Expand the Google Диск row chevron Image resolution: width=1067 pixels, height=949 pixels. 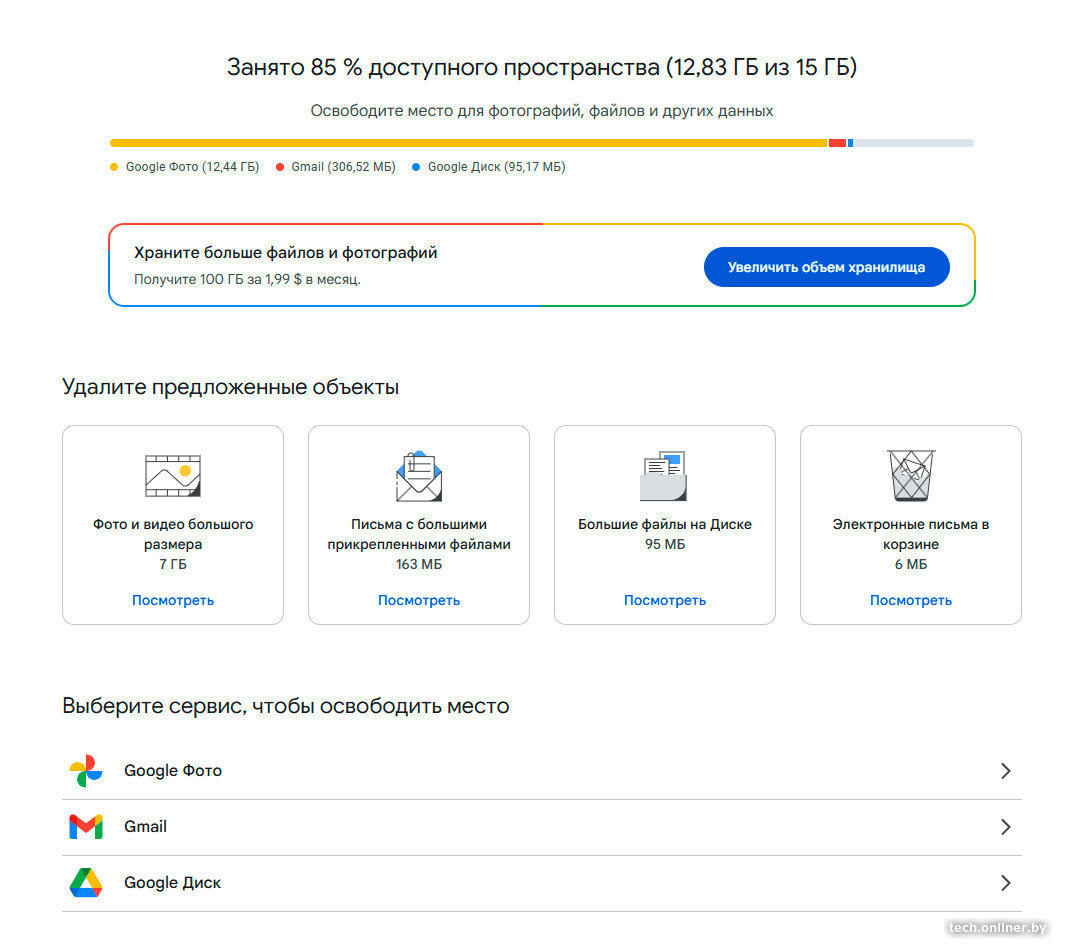1006,883
